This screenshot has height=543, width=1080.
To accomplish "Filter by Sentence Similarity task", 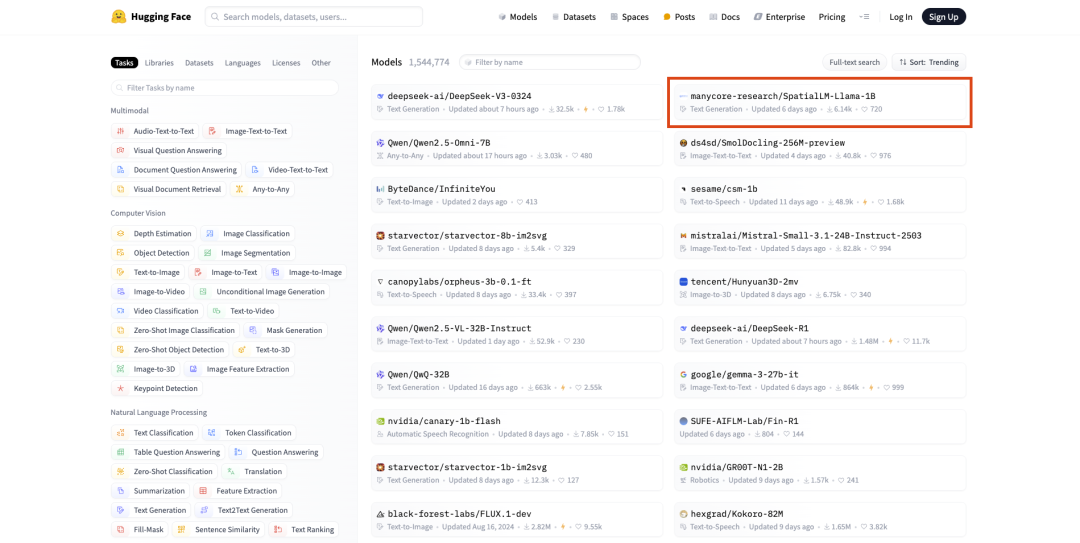I will (x=218, y=529).
